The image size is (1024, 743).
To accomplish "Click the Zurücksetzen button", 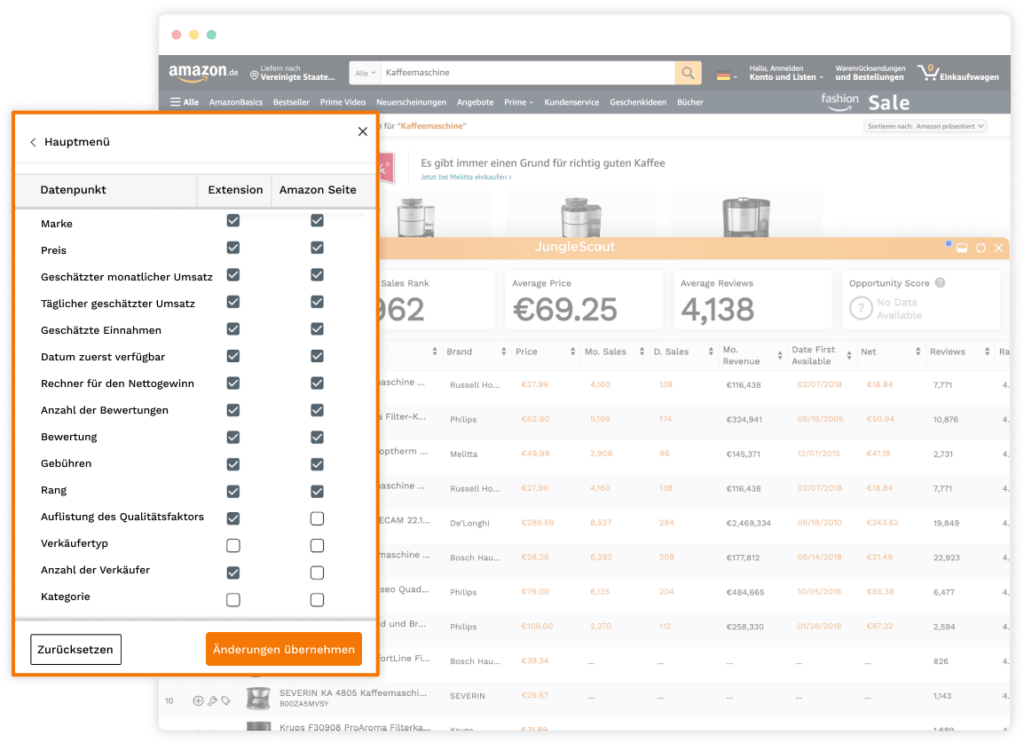I will [x=76, y=649].
